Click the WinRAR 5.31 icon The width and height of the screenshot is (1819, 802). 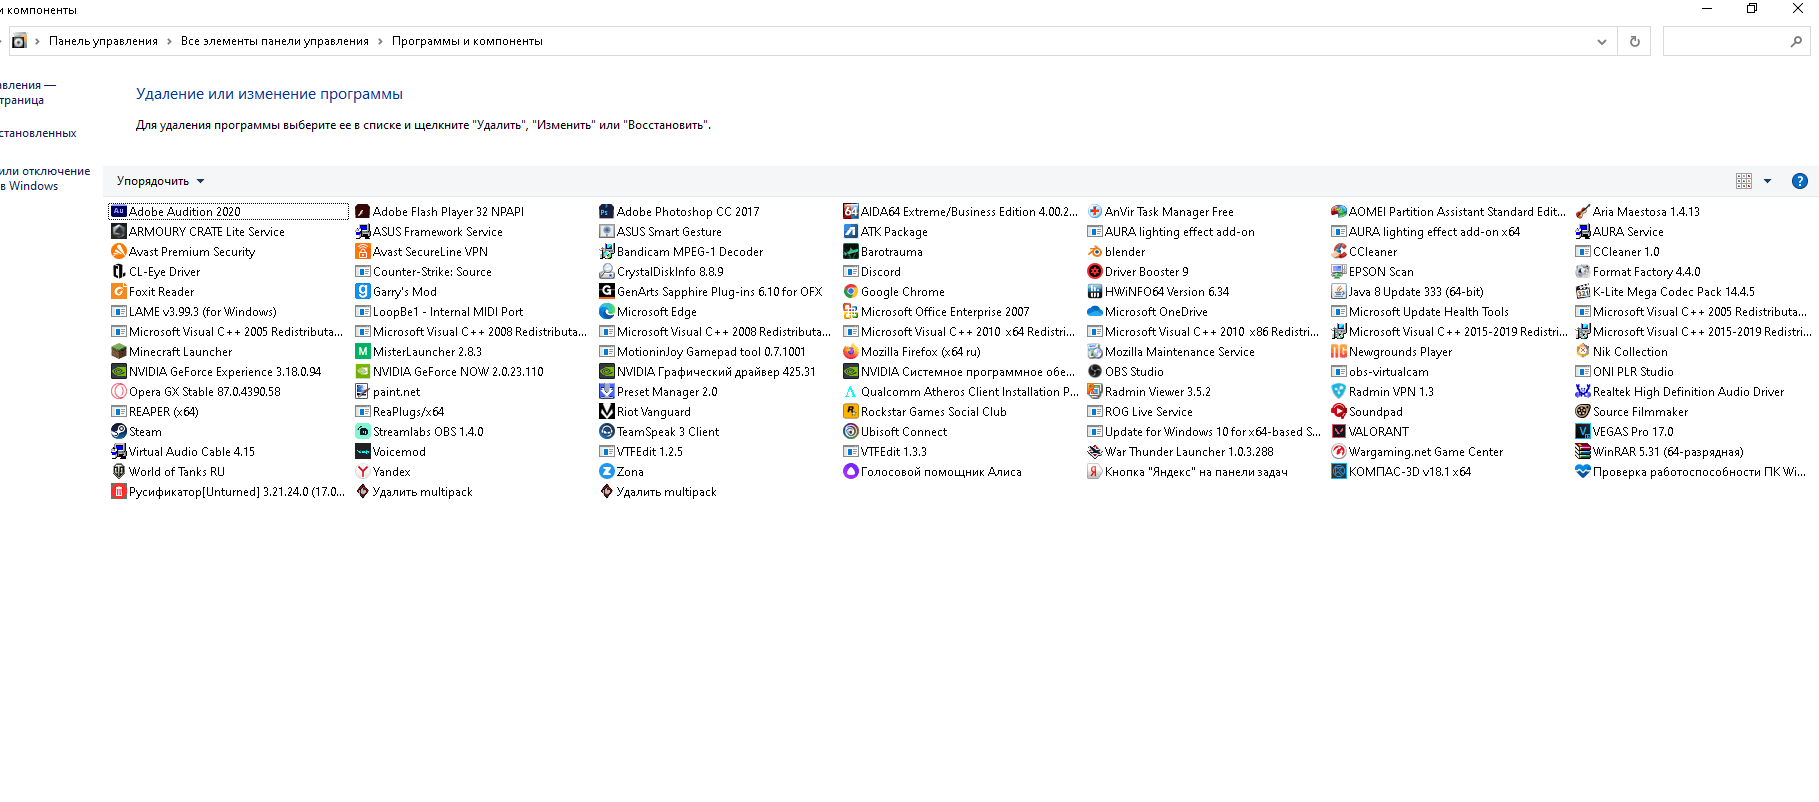1582,451
